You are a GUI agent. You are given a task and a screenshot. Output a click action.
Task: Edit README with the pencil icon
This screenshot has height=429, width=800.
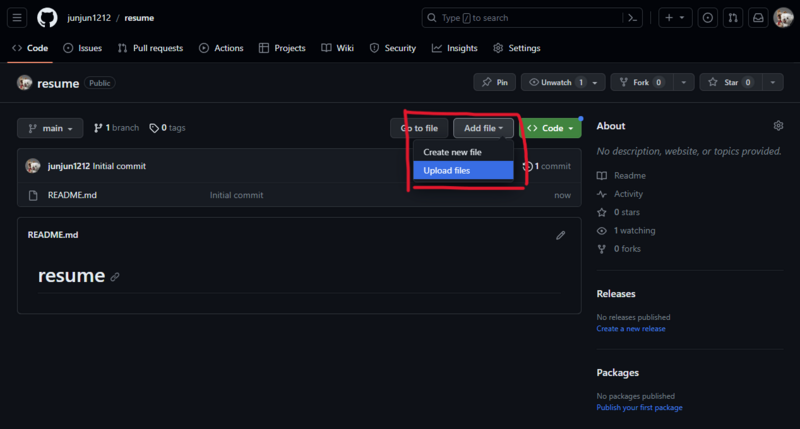561,235
